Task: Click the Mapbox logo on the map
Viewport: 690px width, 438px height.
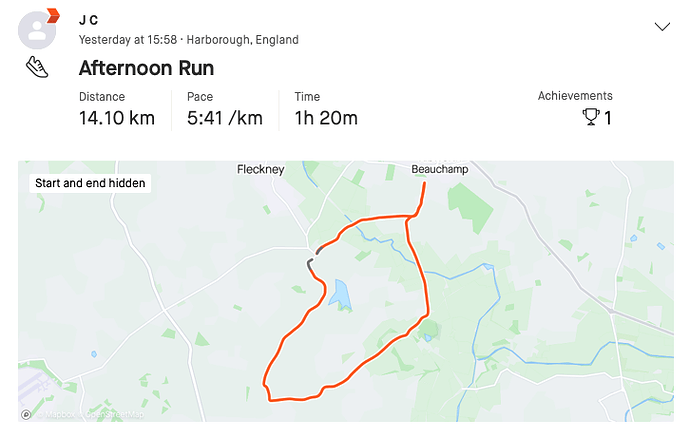Action: pyautogui.click(x=26, y=413)
